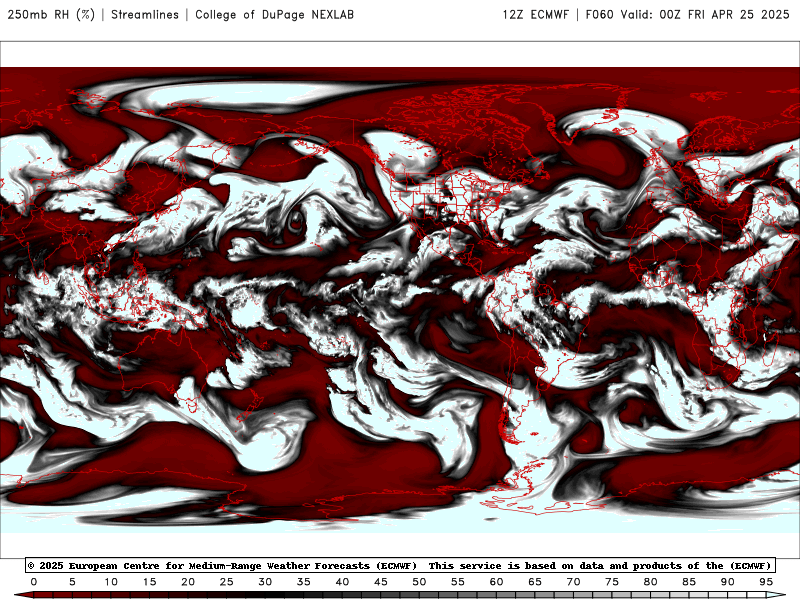
Task: Click the "45" colorbar label
Action: click(381, 582)
